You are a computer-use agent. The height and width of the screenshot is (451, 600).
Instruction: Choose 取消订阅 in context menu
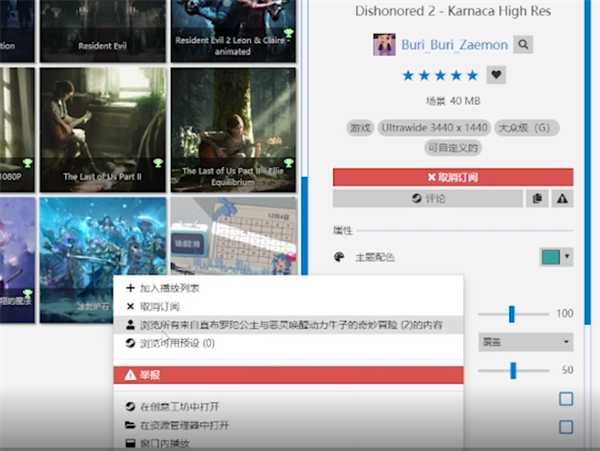(x=289, y=306)
